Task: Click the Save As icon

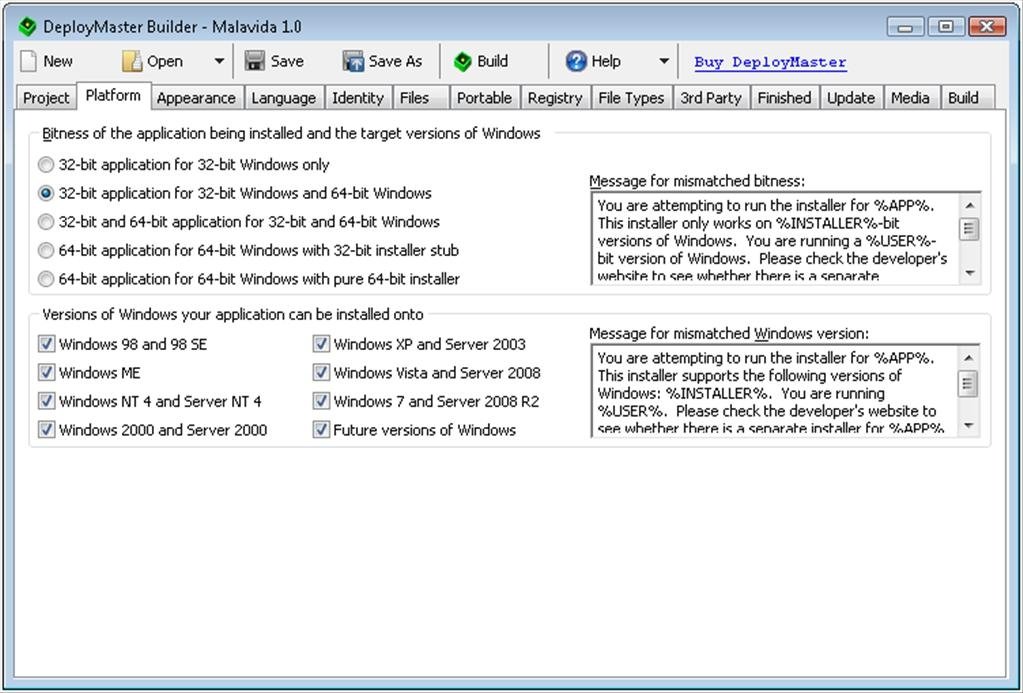Action: pos(353,61)
